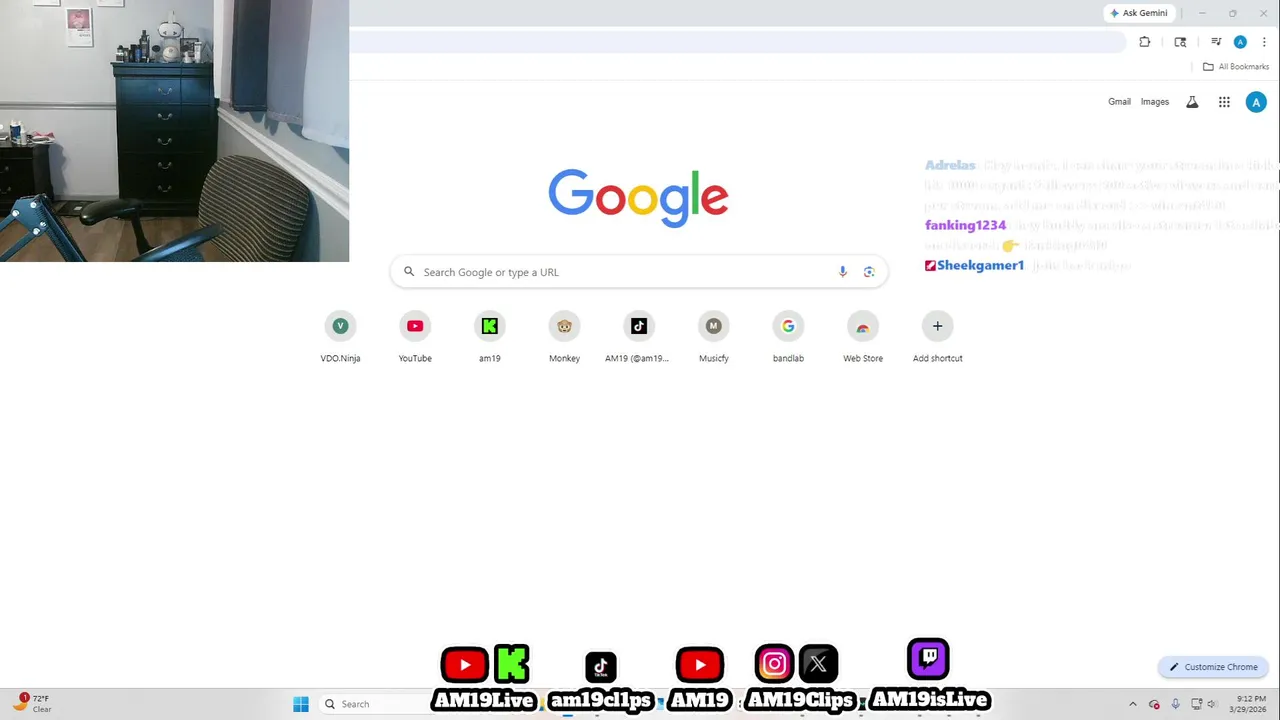Screen dimensions: 1280x720
Task: Open the YouTube shortcut
Action: [x=415, y=337]
